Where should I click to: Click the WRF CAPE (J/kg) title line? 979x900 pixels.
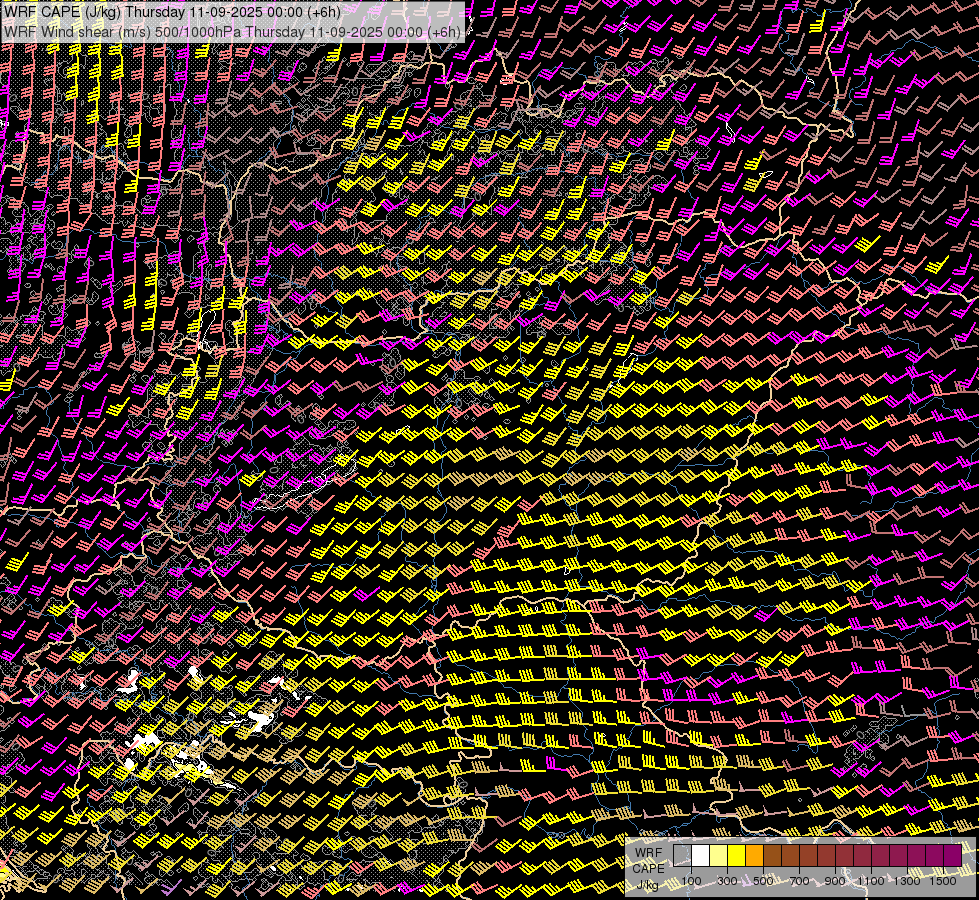[x=171, y=13]
